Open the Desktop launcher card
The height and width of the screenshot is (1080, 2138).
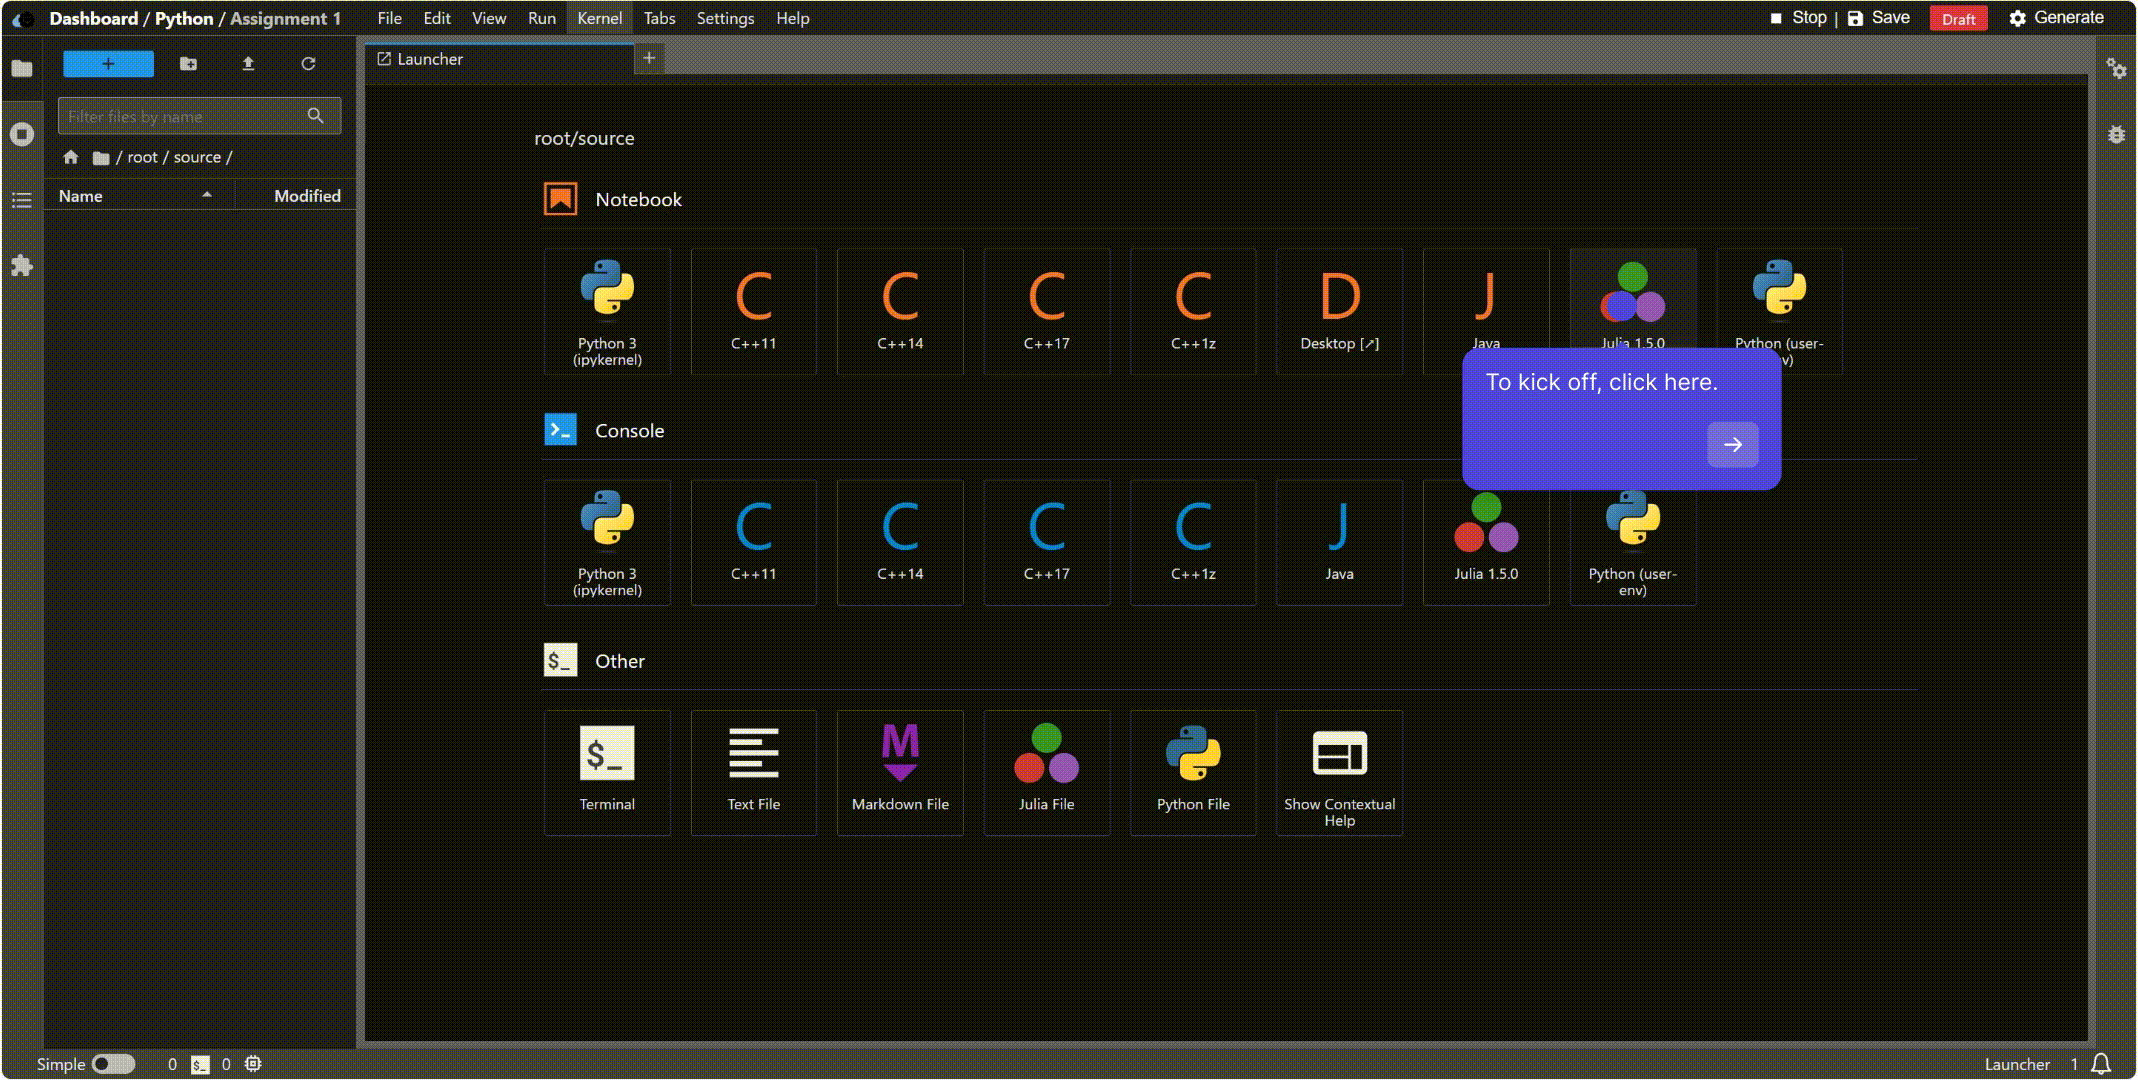pos(1339,311)
